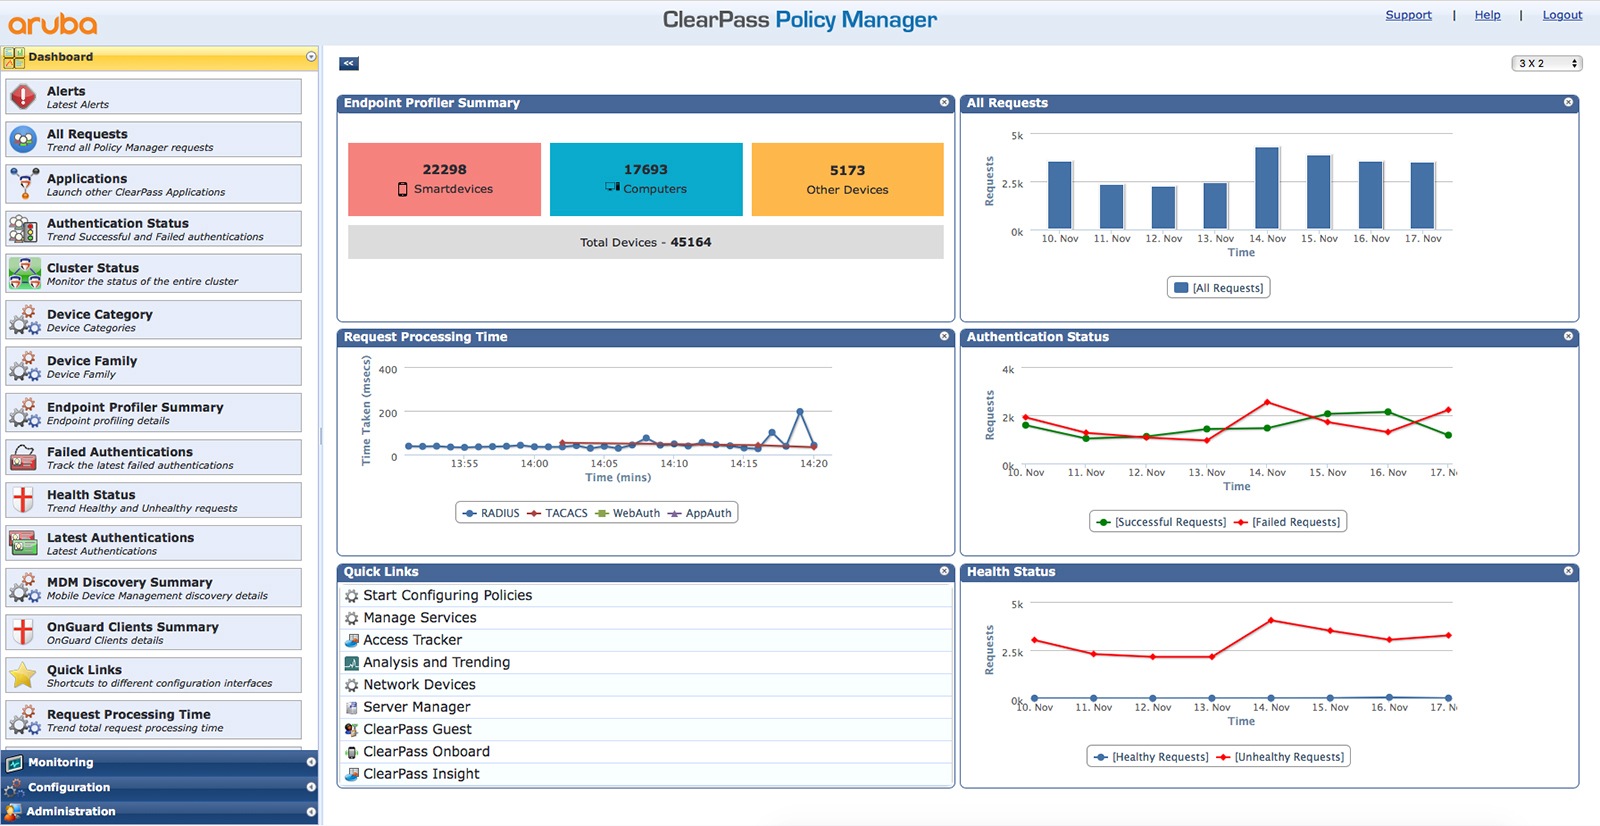The image size is (1600, 826).
Task: Open the Cluster Status sidebar icon
Action: coord(23,273)
